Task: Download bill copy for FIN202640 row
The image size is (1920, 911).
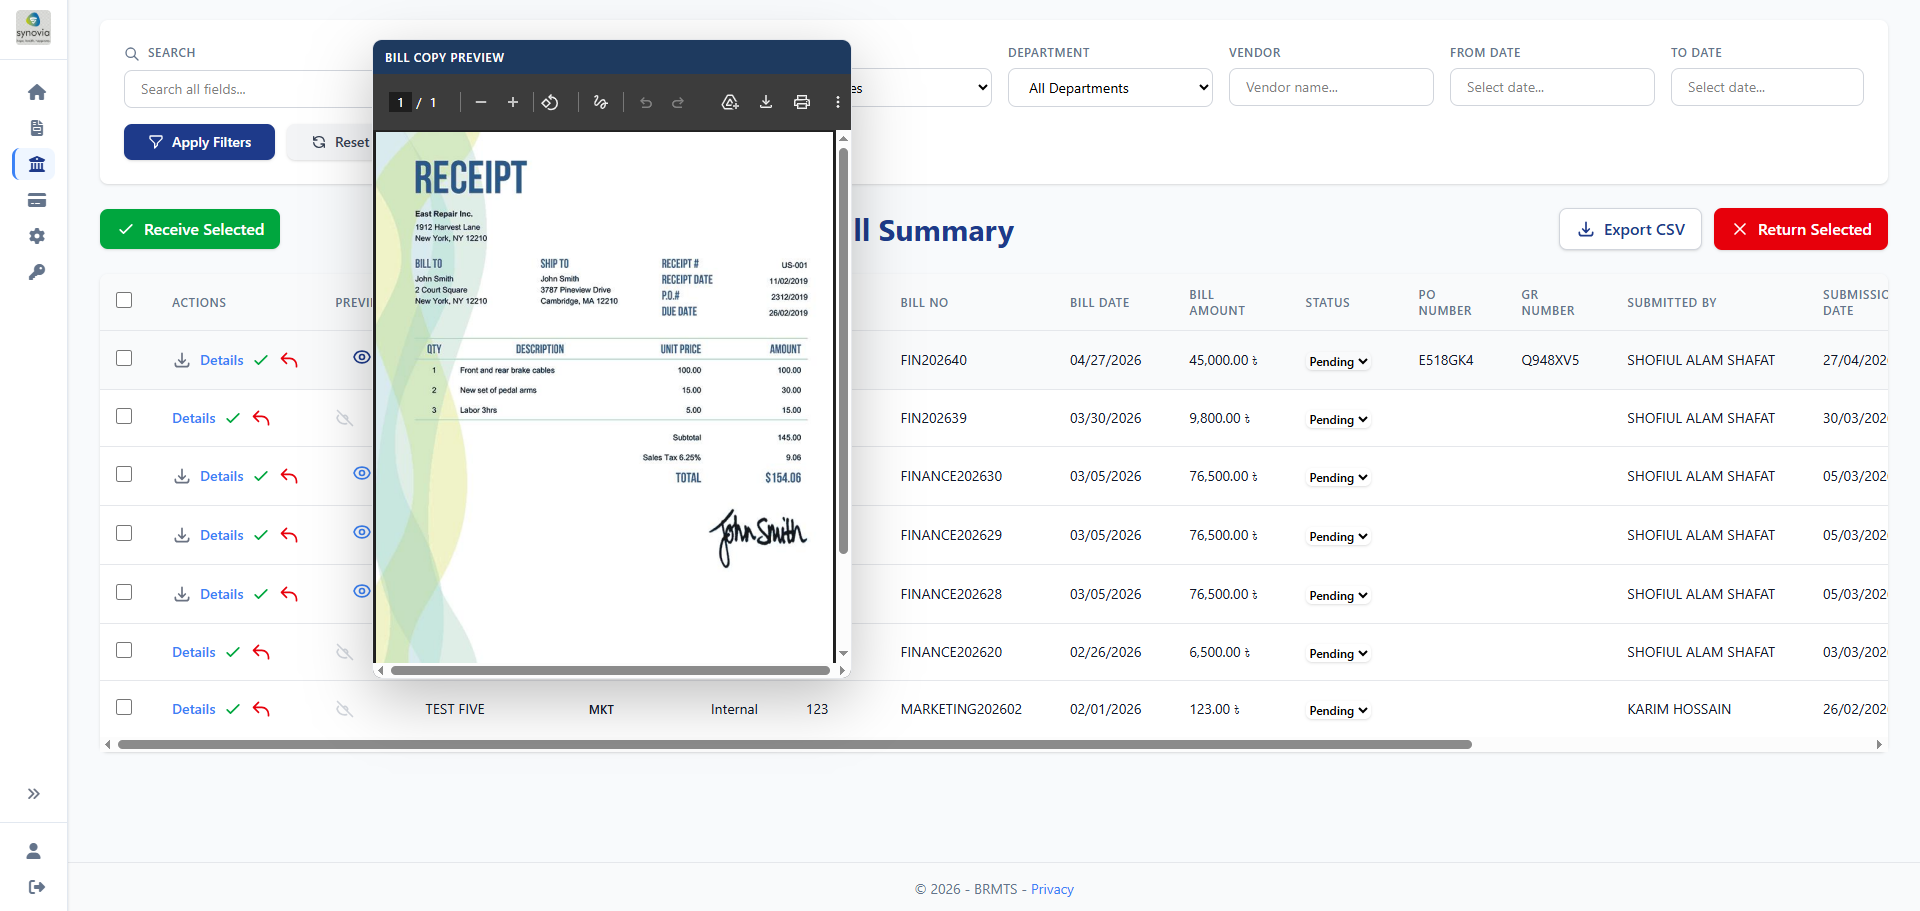Action: click(182, 360)
